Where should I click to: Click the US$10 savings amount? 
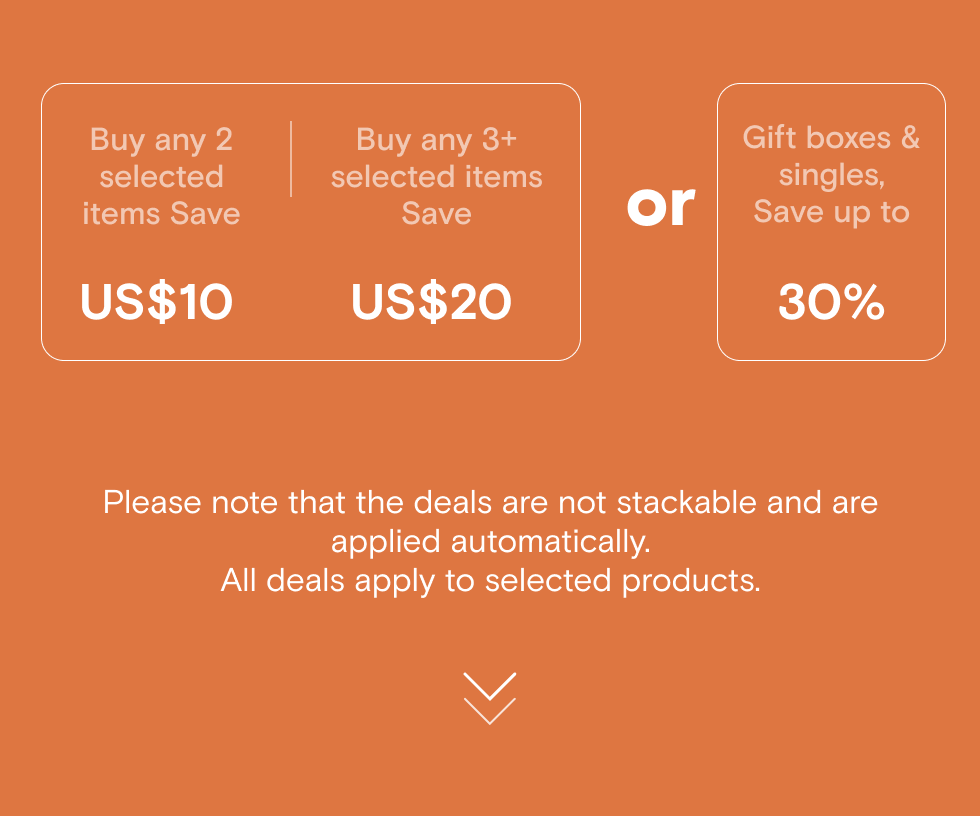coord(157,303)
